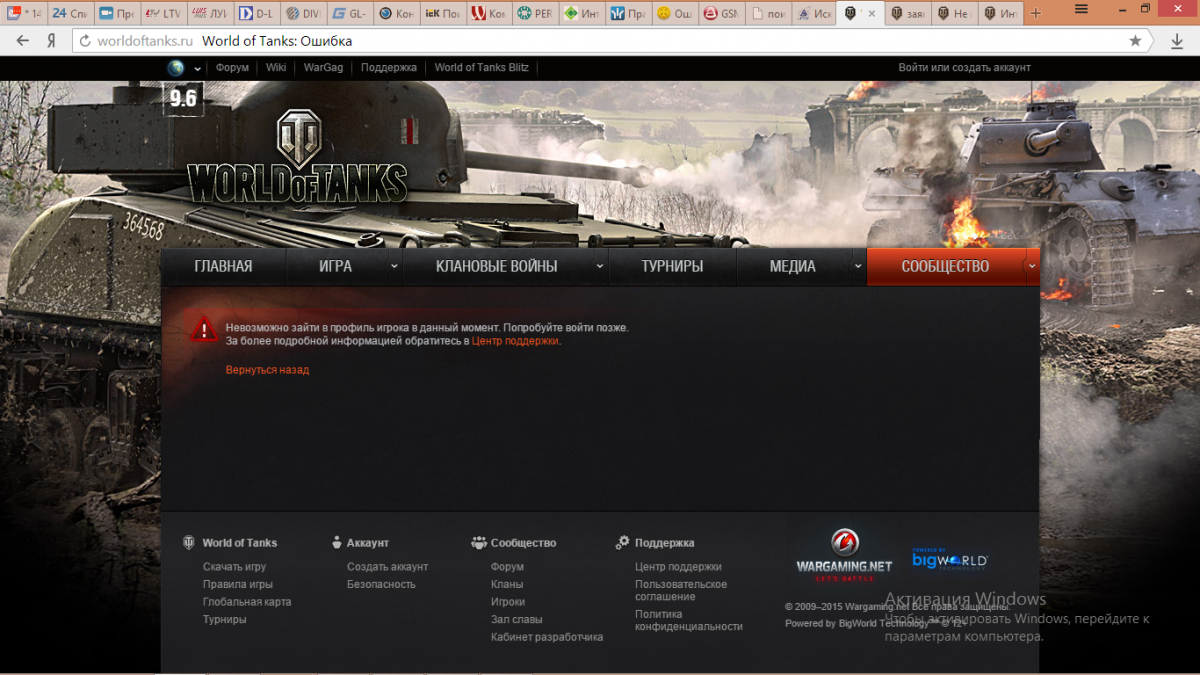The image size is (1200, 675).
Task: Click the Wargaming.net footer logo
Action: 844,556
